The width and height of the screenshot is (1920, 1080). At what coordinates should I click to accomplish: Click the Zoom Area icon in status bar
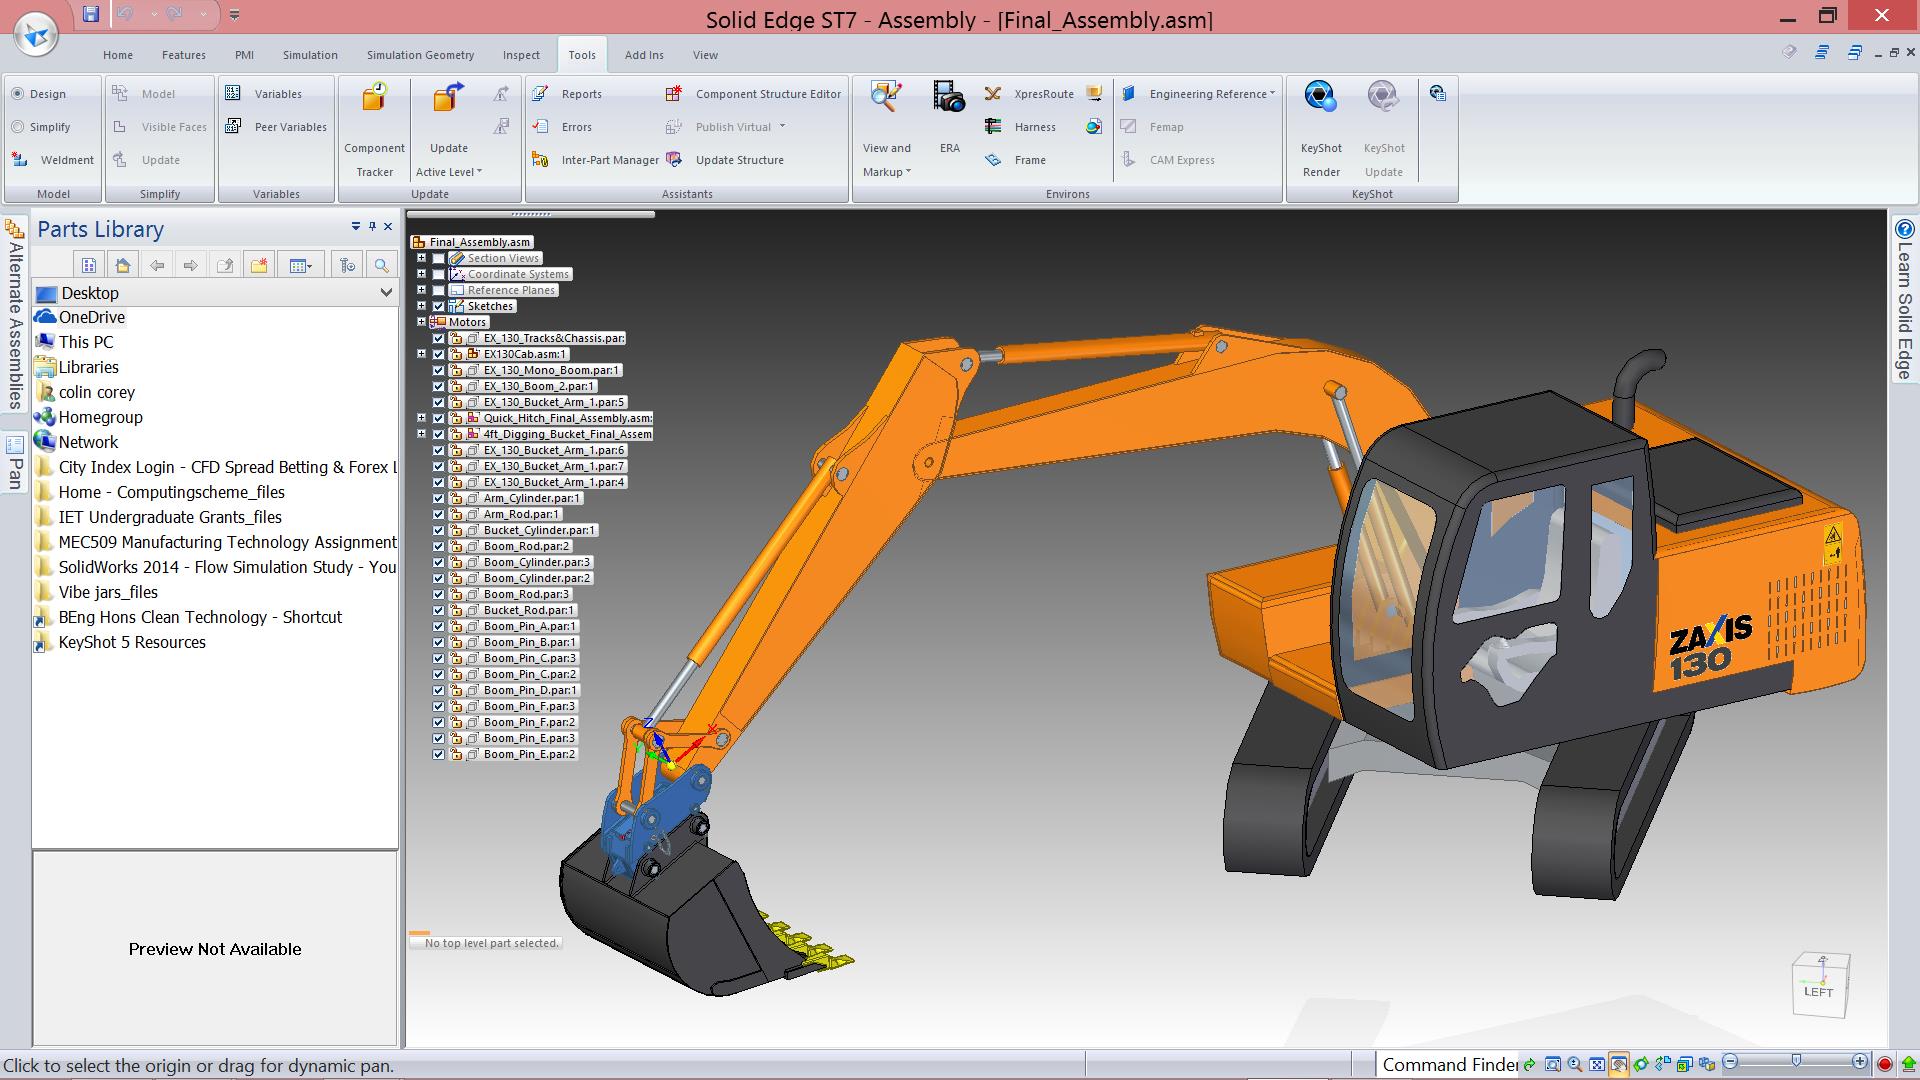tap(1552, 1064)
